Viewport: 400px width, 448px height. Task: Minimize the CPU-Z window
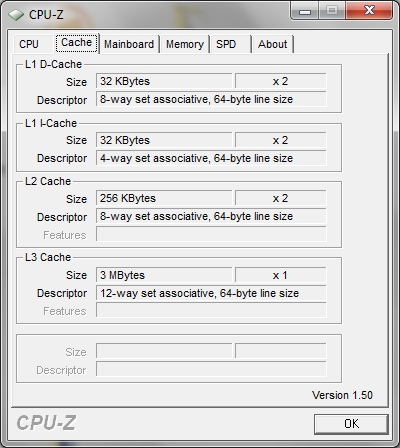tap(305, 11)
